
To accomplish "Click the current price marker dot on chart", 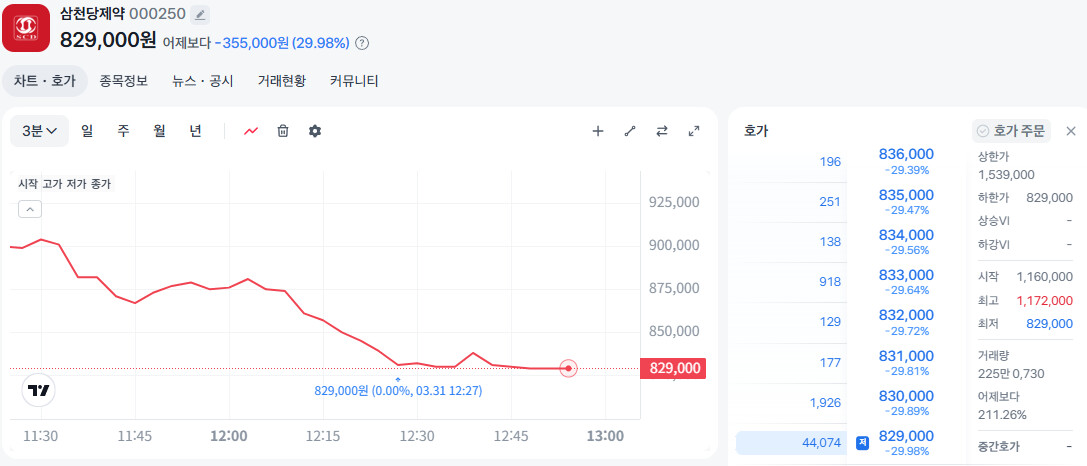I will pyautogui.click(x=568, y=368).
